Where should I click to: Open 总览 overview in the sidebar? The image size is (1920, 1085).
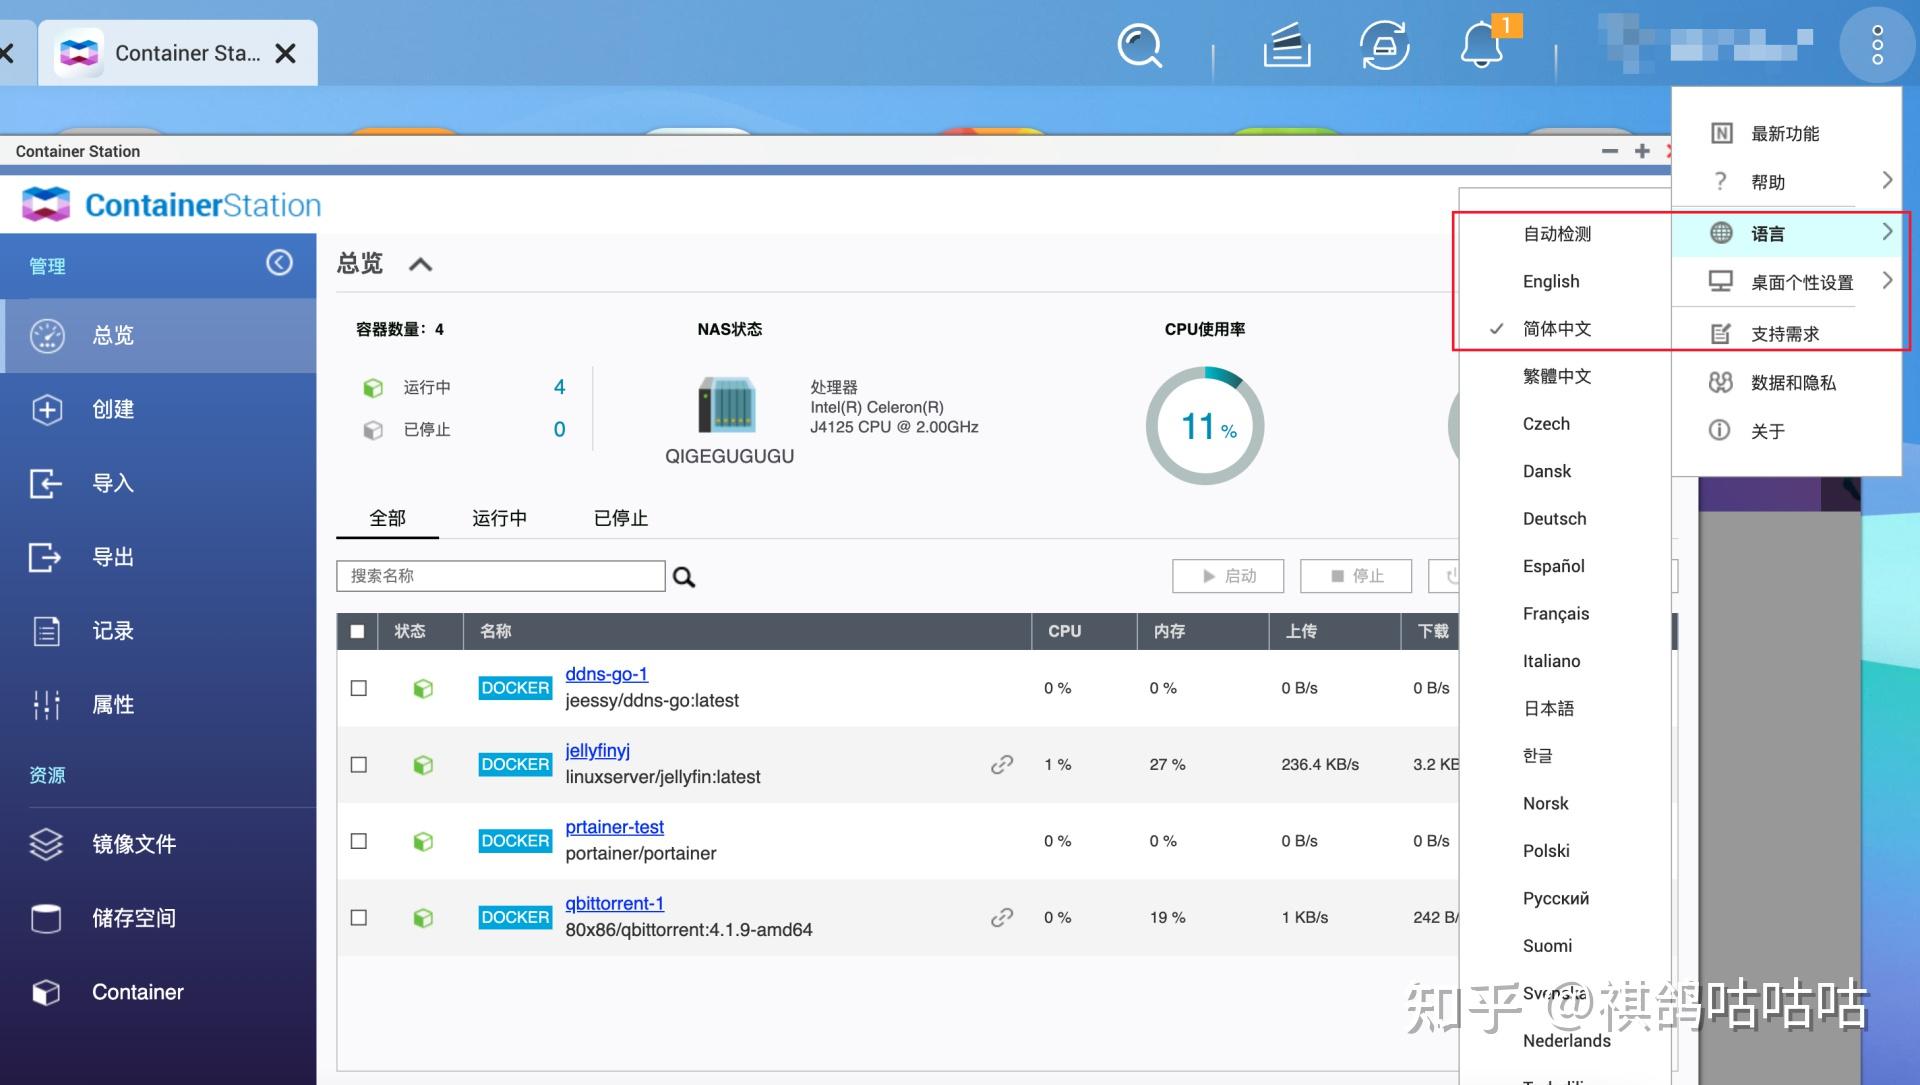point(158,335)
